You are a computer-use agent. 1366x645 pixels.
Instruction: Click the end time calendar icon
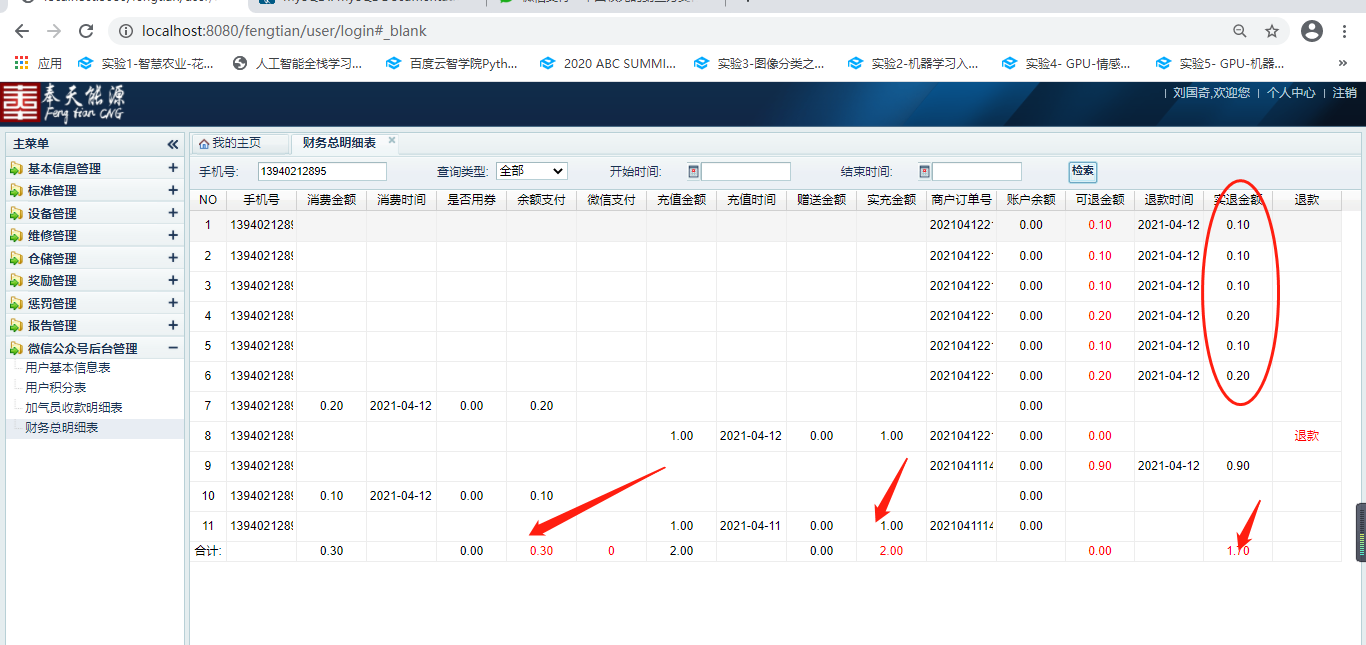tap(925, 171)
